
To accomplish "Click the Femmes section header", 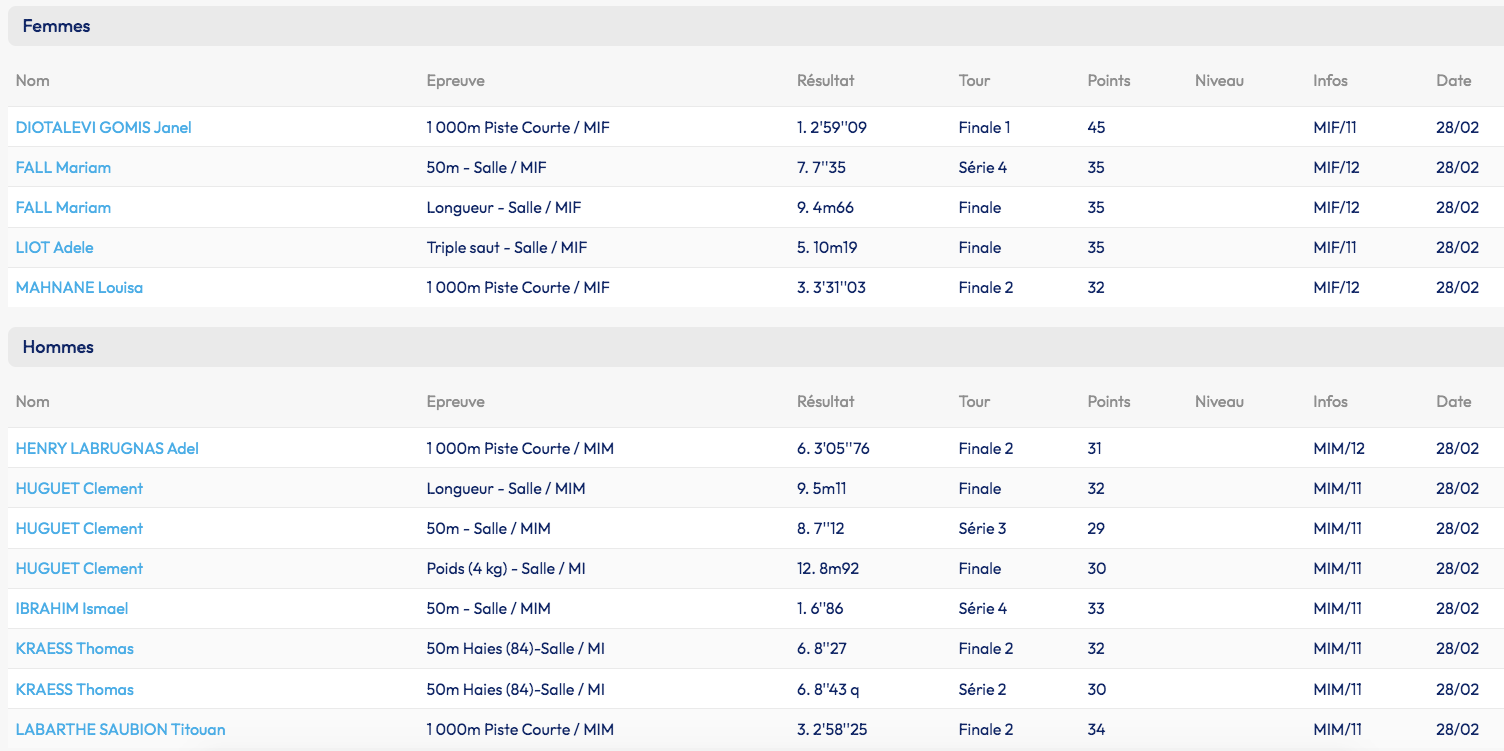I will click(x=56, y=26).
